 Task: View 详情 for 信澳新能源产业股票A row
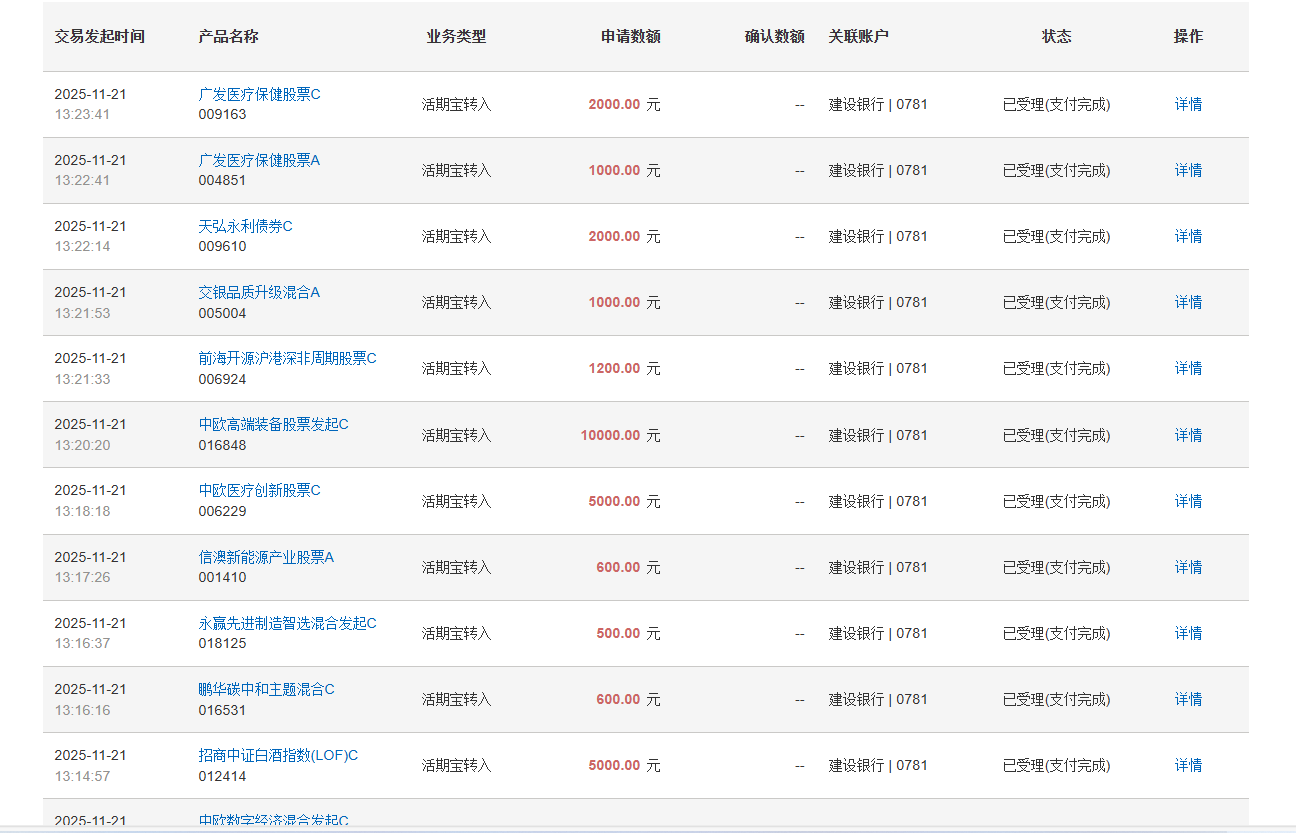point(1188,567)
